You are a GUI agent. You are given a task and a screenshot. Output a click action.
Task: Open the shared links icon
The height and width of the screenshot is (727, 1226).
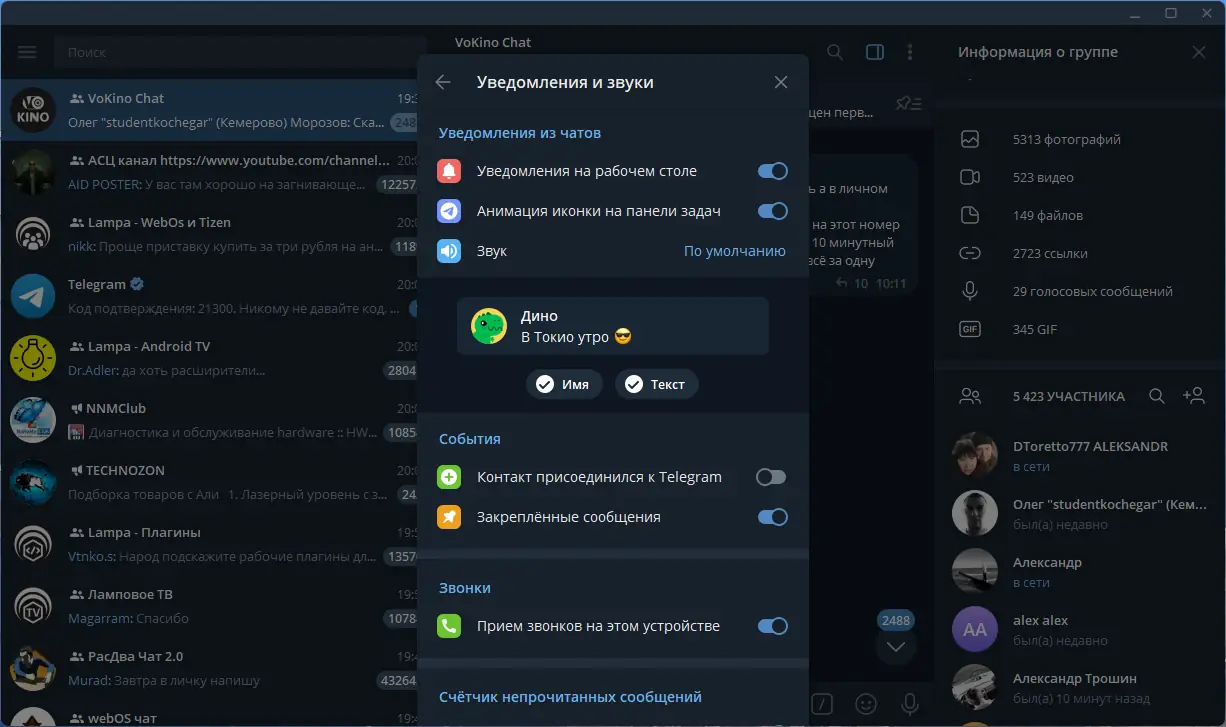[969, 254]
